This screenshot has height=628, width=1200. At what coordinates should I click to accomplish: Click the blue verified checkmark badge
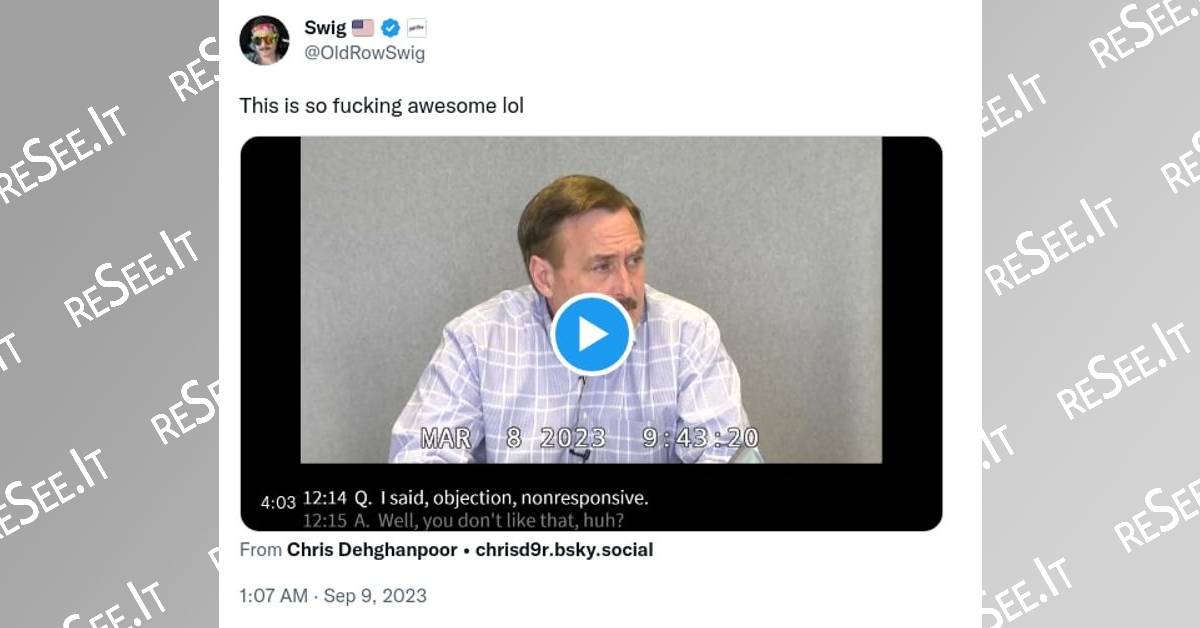pyautogui.click(x=391, y=28)
